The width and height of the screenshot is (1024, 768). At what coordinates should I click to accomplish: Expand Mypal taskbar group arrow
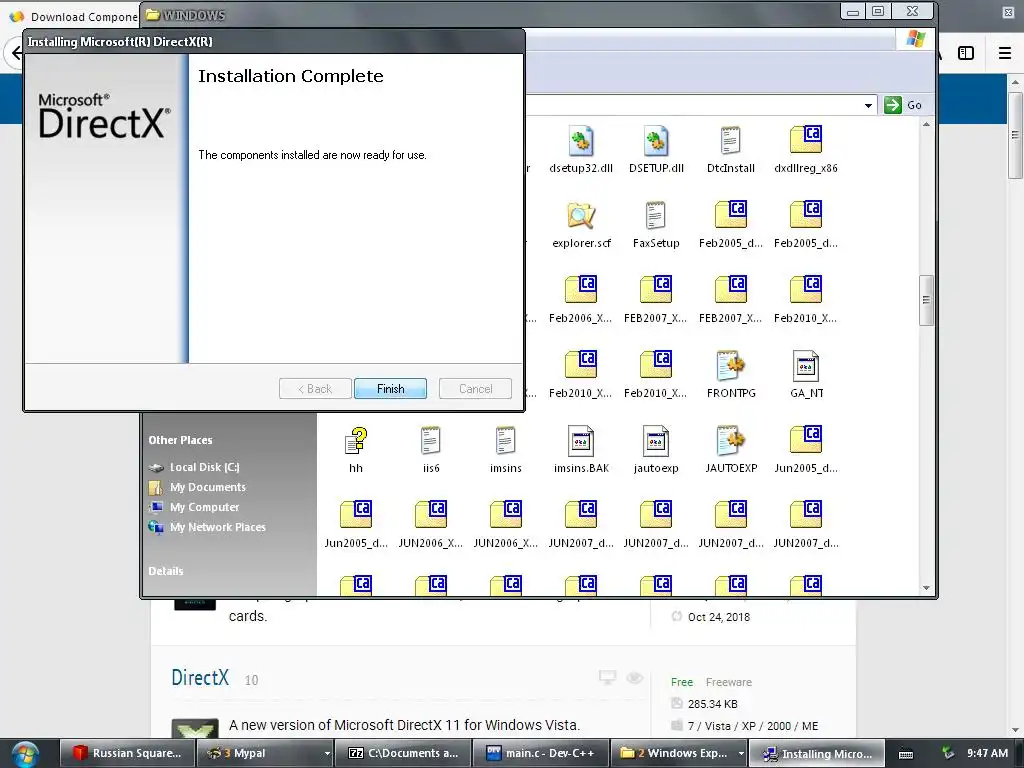(327, 754)
